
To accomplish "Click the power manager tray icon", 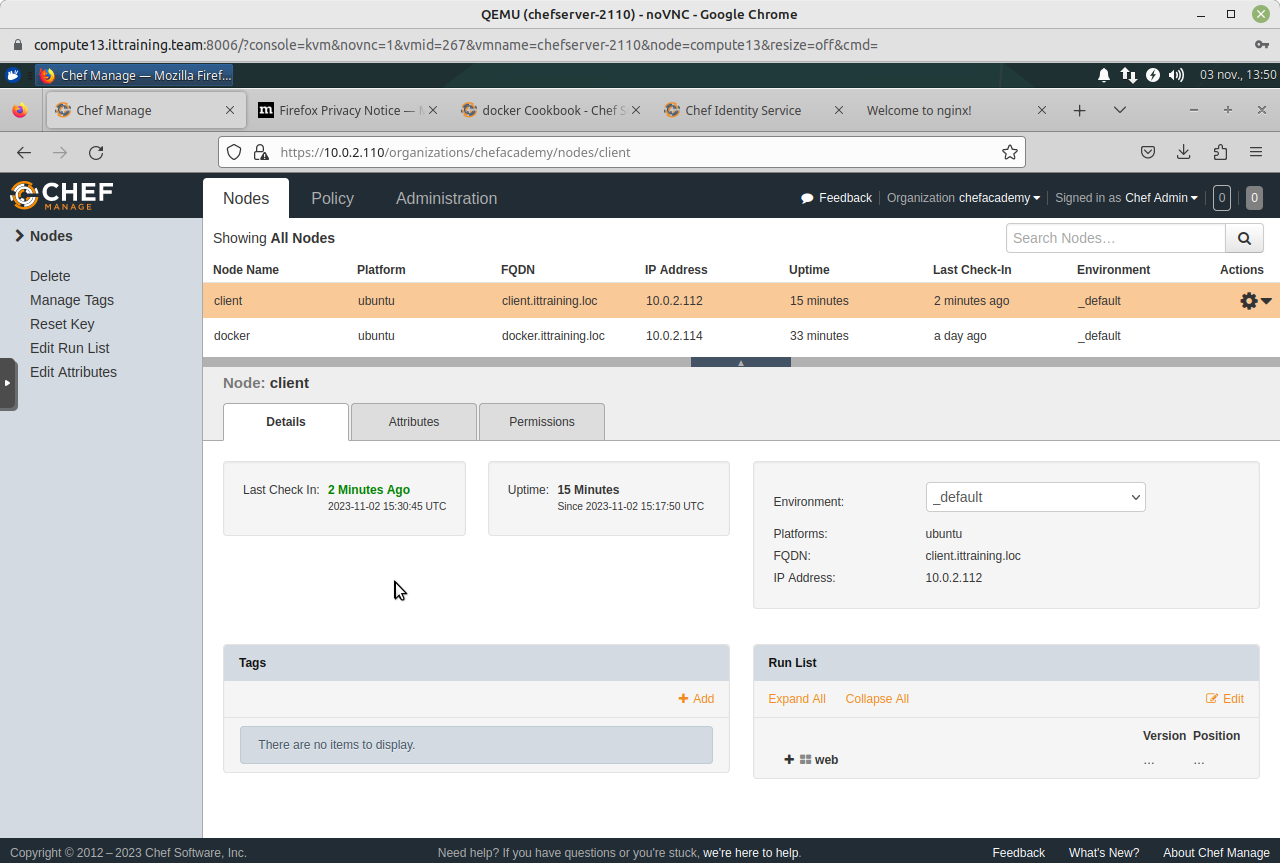I will point(1152,75).
